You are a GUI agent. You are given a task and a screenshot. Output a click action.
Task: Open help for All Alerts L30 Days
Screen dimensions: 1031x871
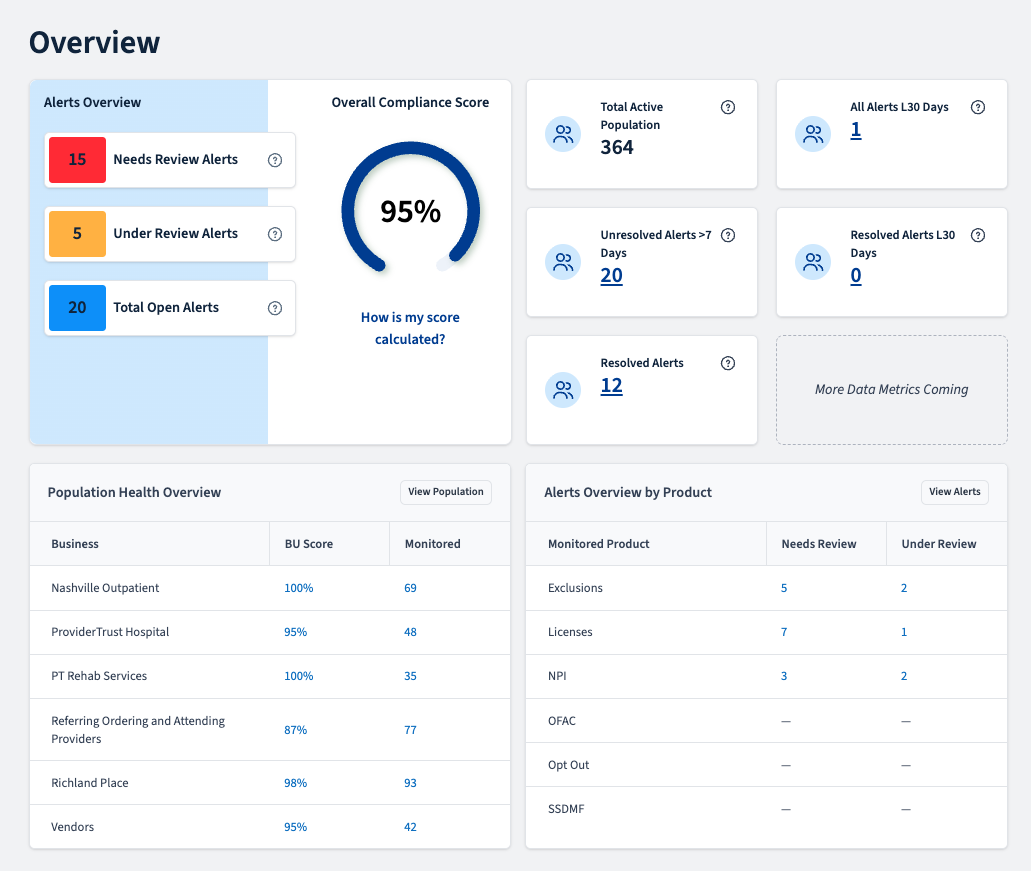978,107
